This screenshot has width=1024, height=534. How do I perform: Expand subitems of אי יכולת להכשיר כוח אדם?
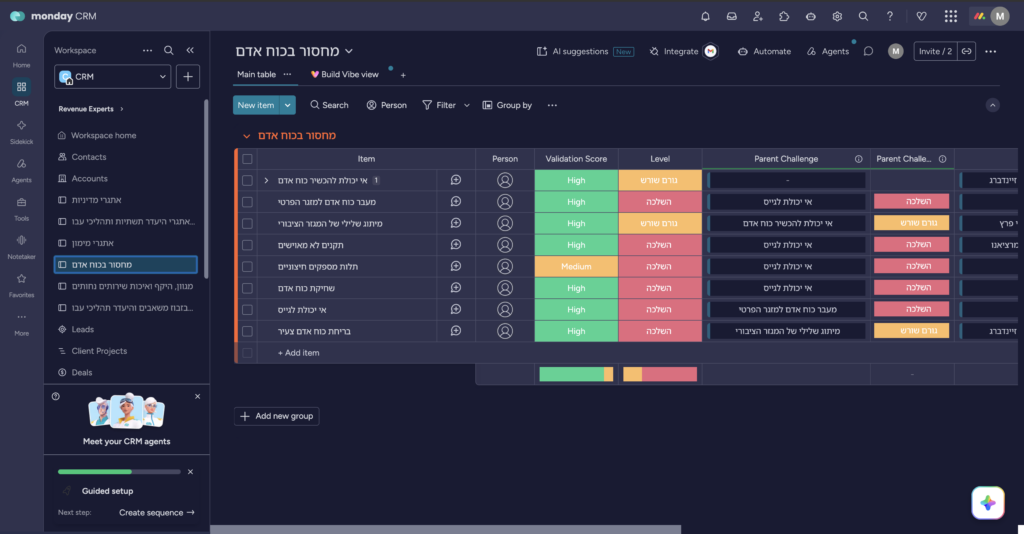(x=266, y=180)
